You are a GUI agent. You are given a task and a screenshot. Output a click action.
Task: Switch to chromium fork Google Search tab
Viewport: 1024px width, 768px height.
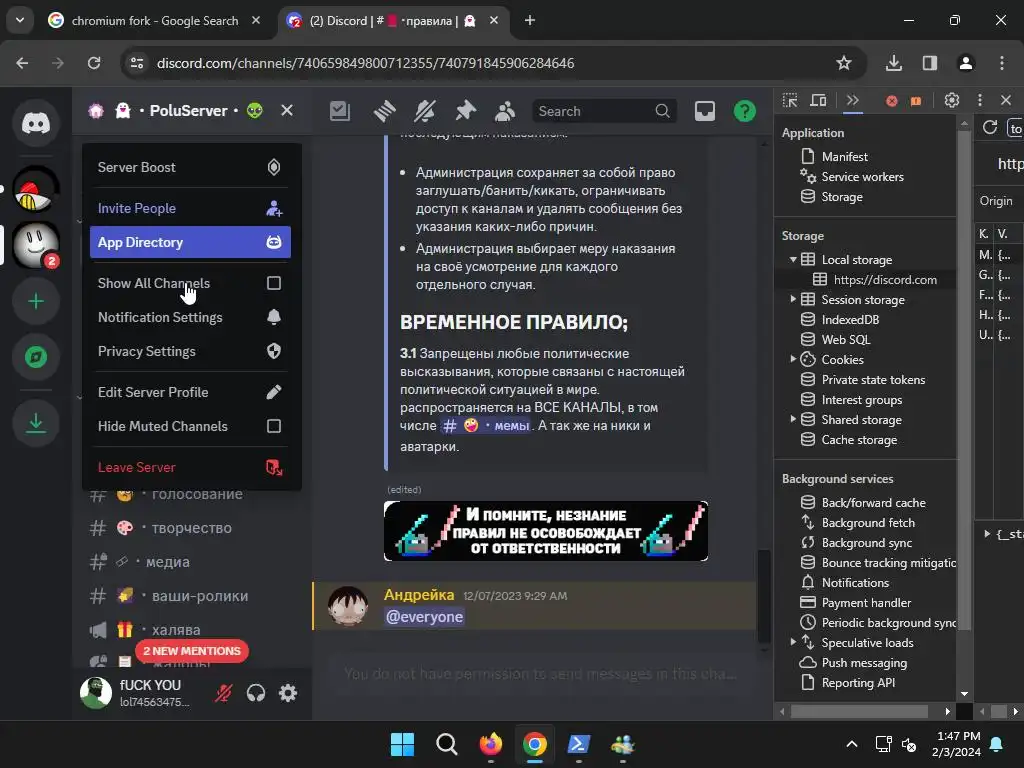[x=155, y=21]
